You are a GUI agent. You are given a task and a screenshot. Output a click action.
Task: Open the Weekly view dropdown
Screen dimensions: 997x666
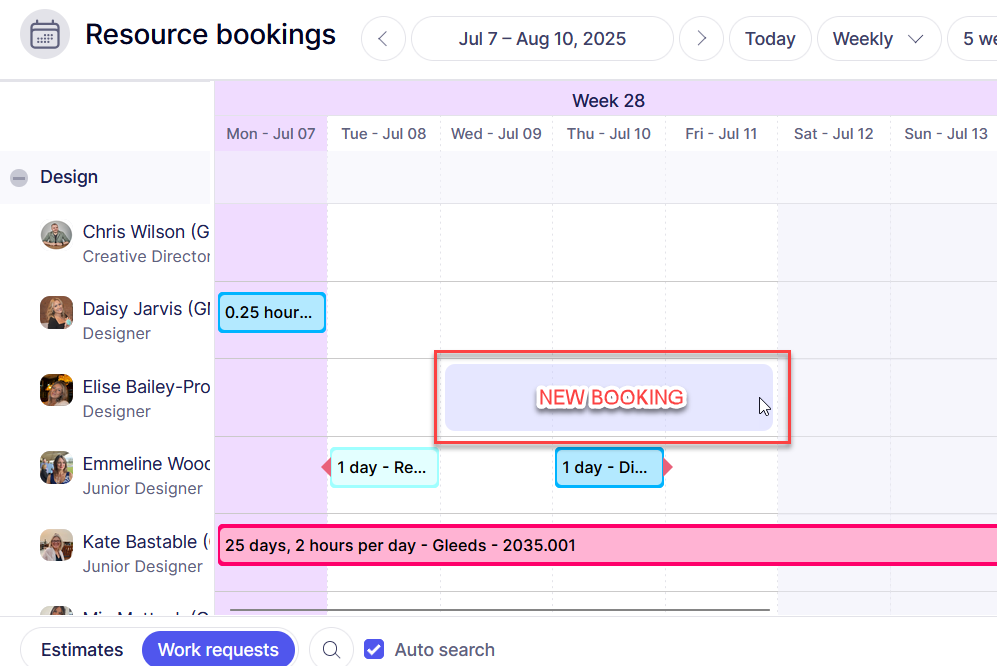[878, 39]
